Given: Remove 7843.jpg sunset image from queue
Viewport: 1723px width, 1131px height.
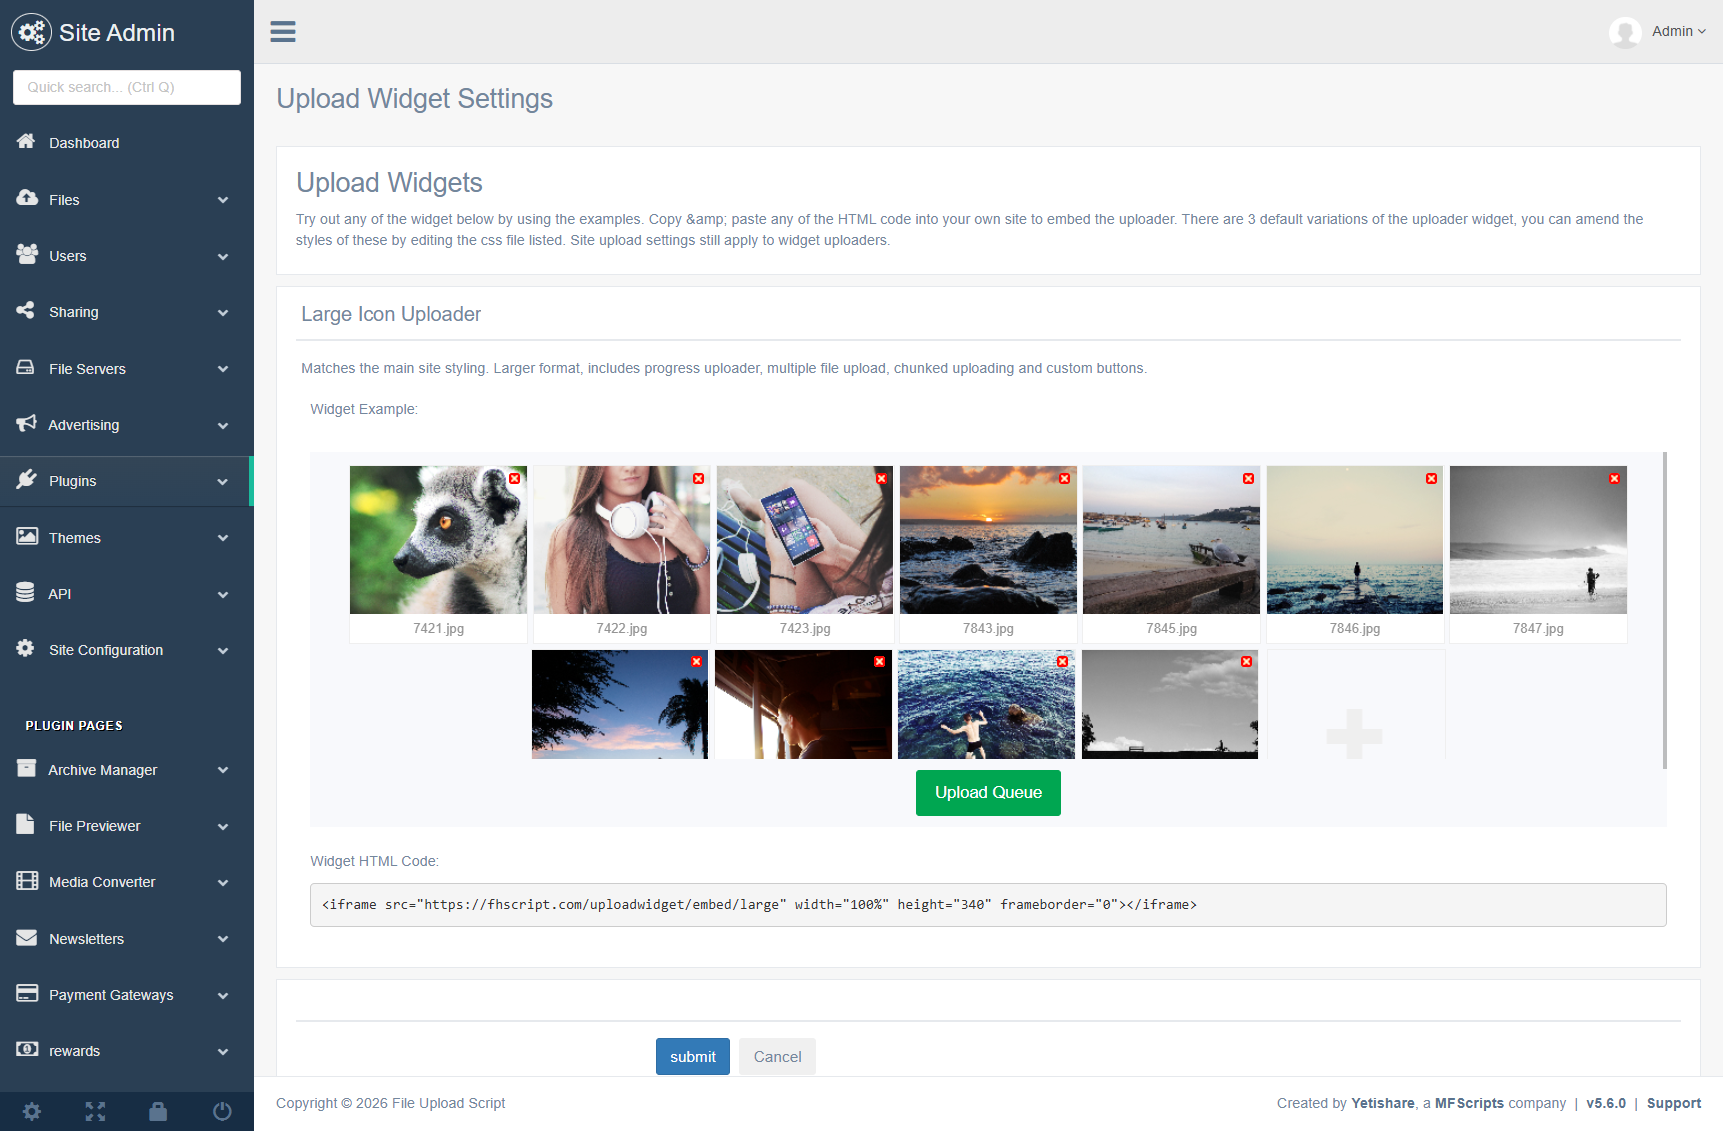Looking at the screenshot, I should [1065, 479].
